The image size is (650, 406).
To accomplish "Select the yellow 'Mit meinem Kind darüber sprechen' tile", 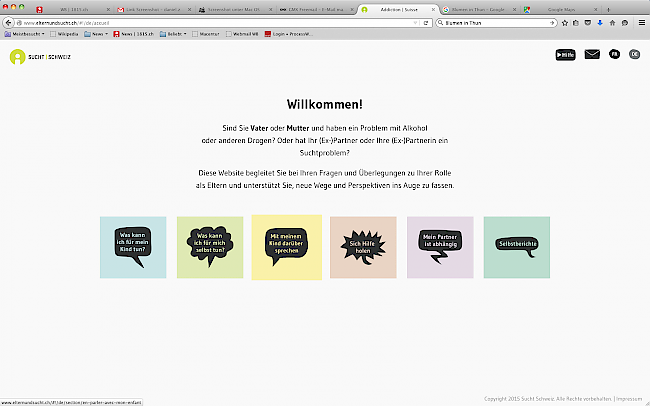I will pos(286,247).
